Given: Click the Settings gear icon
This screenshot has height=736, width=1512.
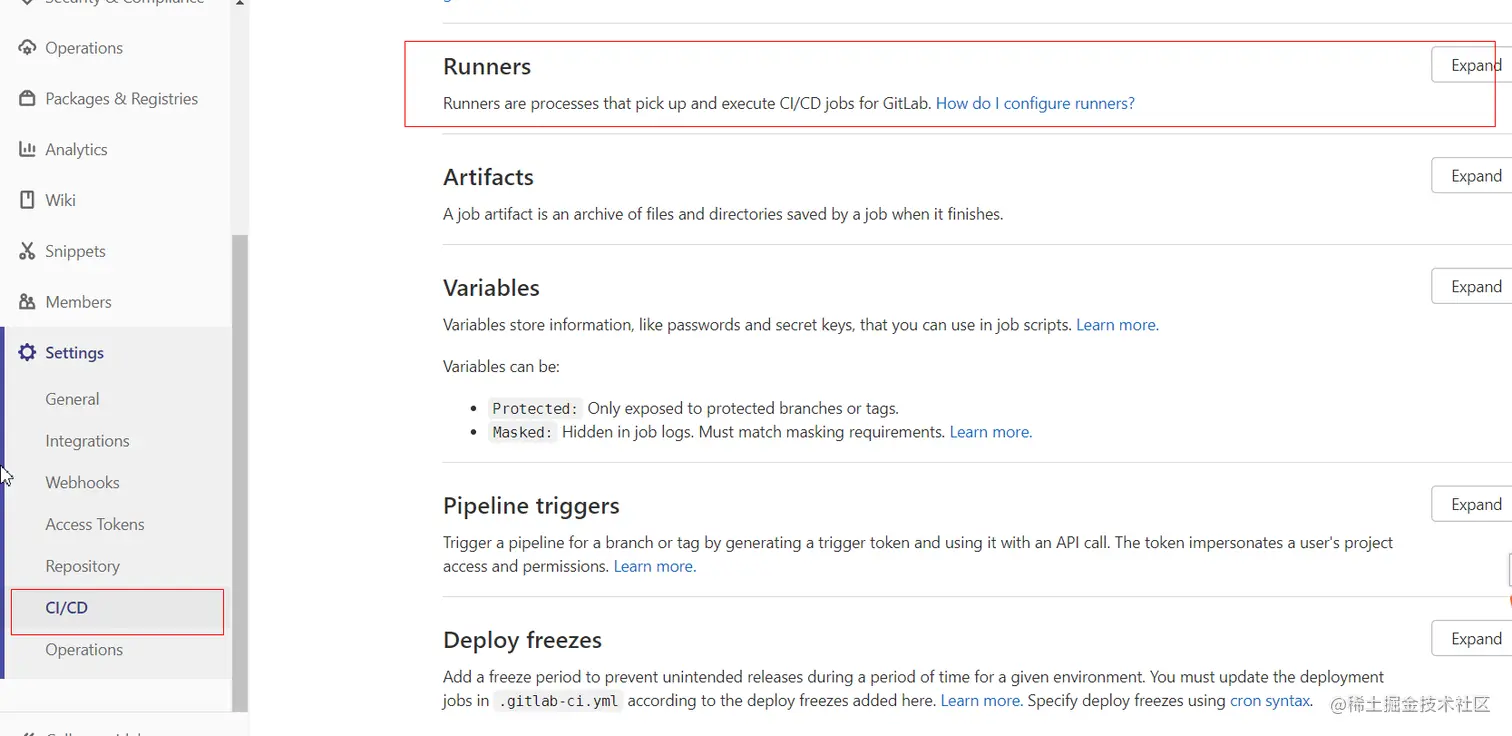Looking at the screenshot, I should (x=27, y=353).
